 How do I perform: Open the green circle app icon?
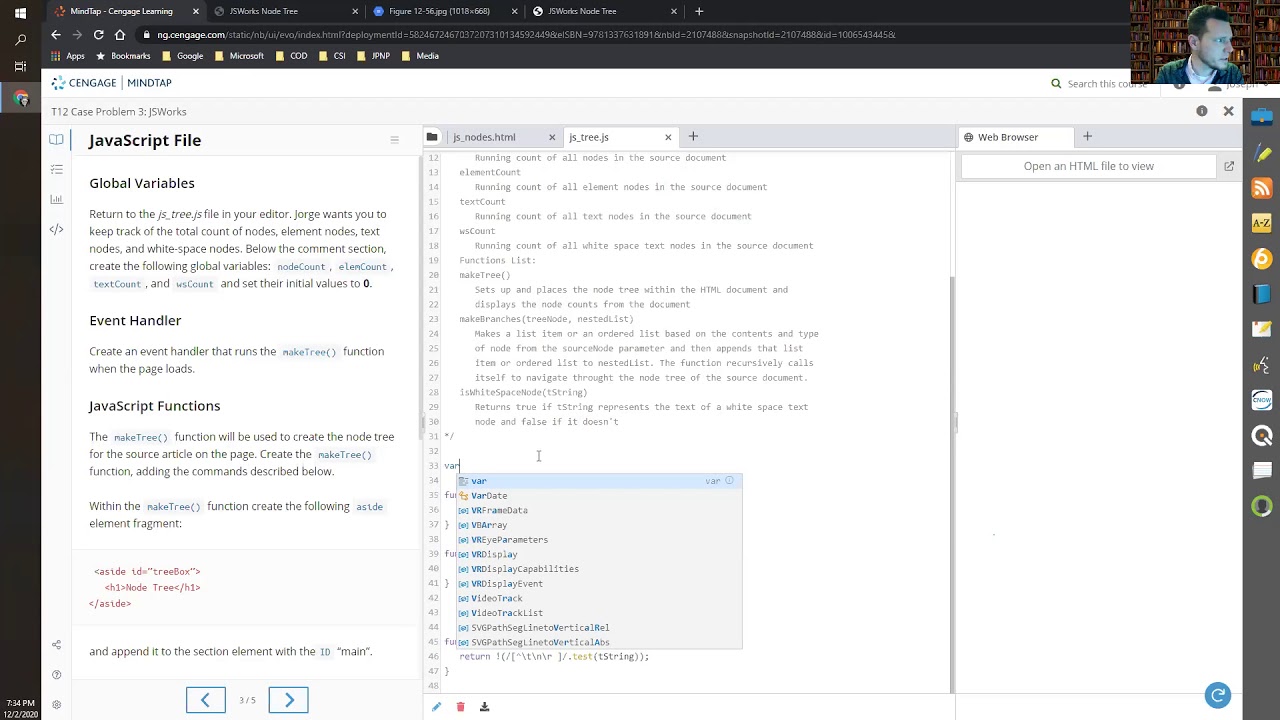point(1262,506)
